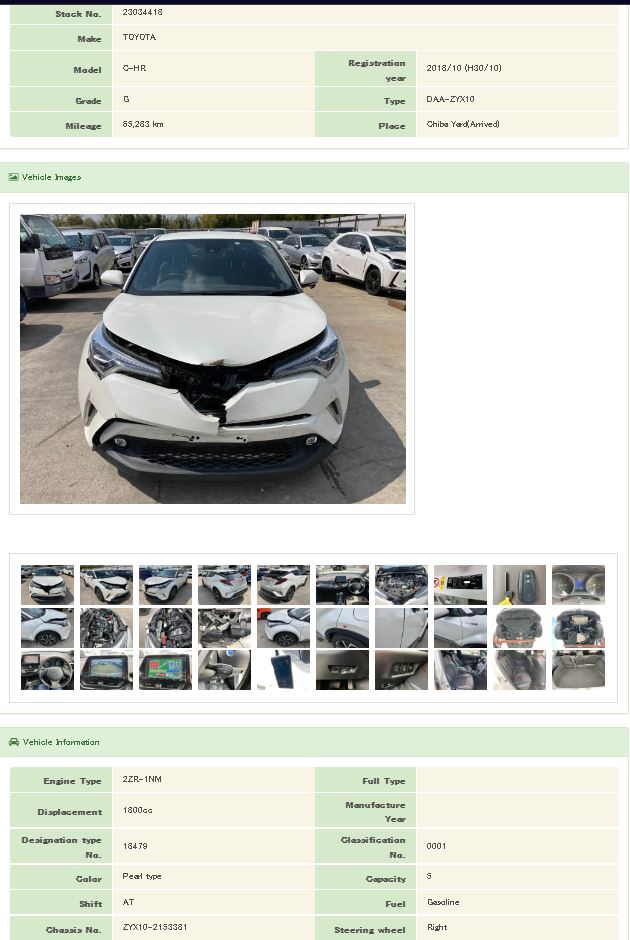This screenshot has width=630, height=940.
Task: View the open engine bay thumbnail in the top row
Action: coord(401,585)
